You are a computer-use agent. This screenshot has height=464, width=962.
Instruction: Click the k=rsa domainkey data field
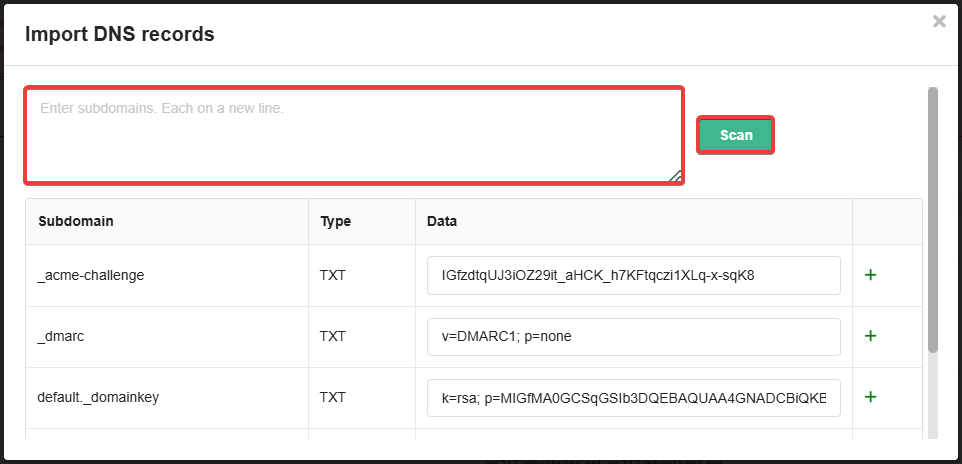tap(634, 398)
